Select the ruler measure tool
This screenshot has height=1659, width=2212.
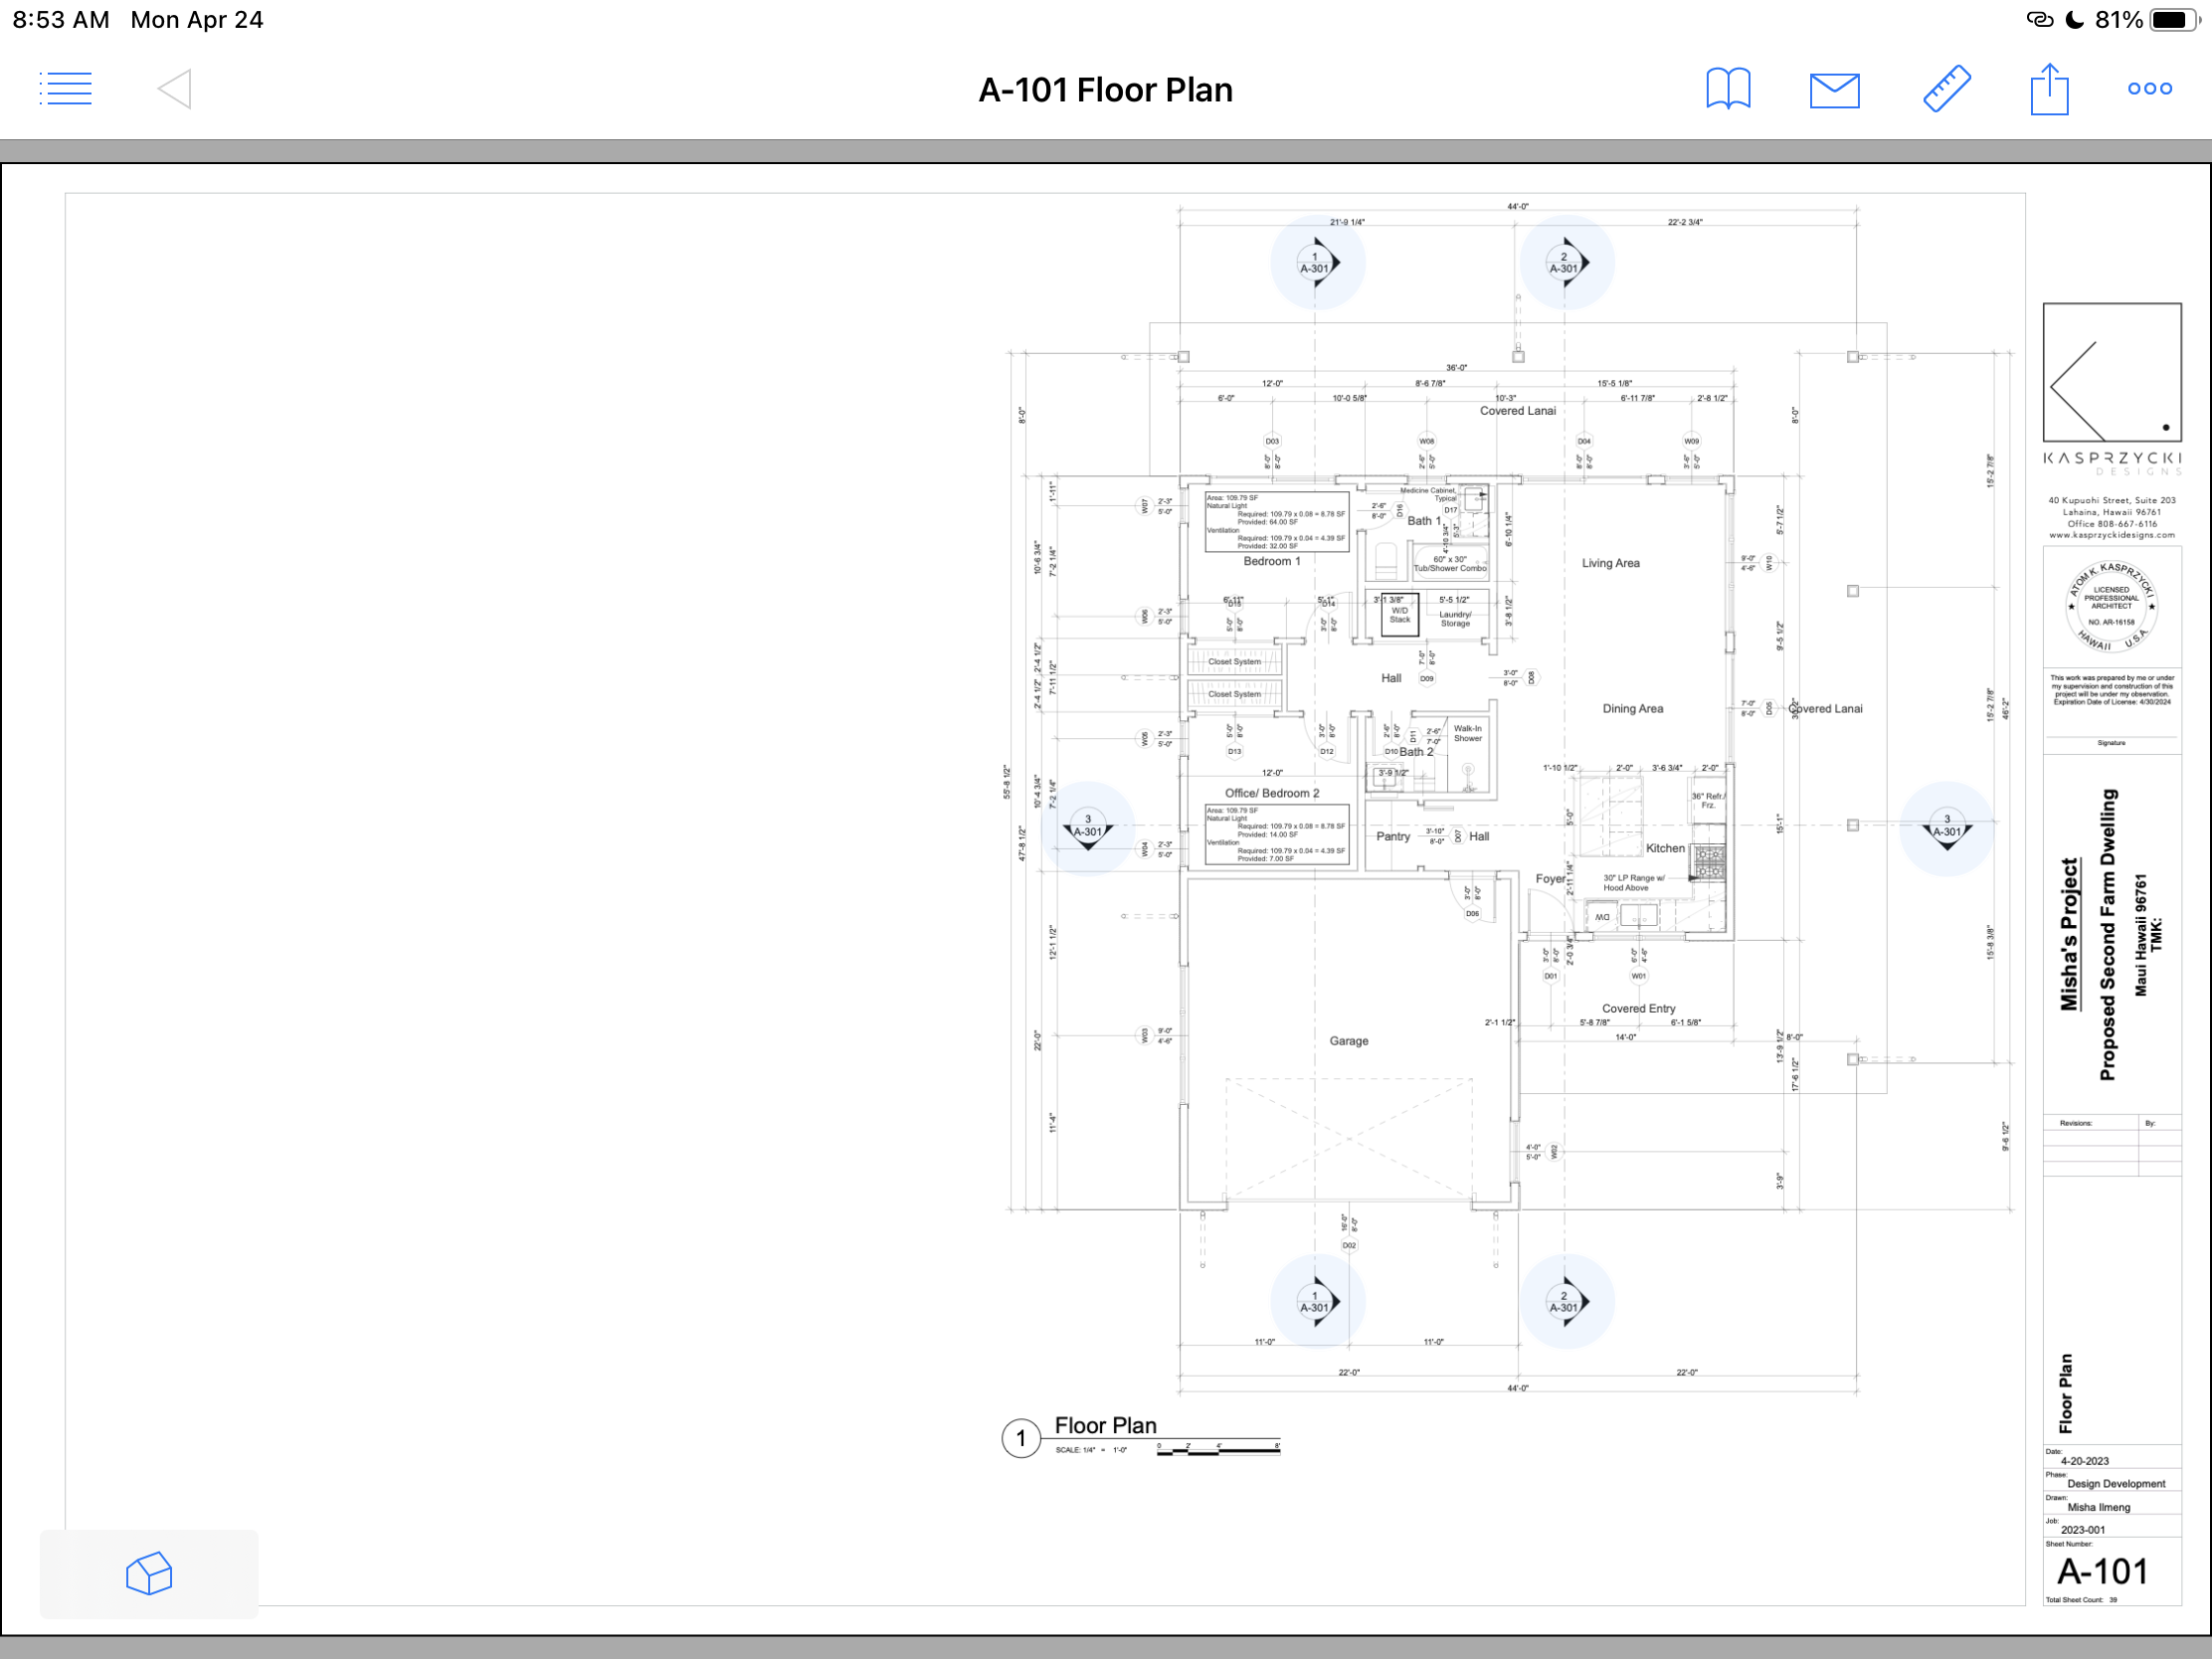pyautogui.click(x=1946, y=89)
